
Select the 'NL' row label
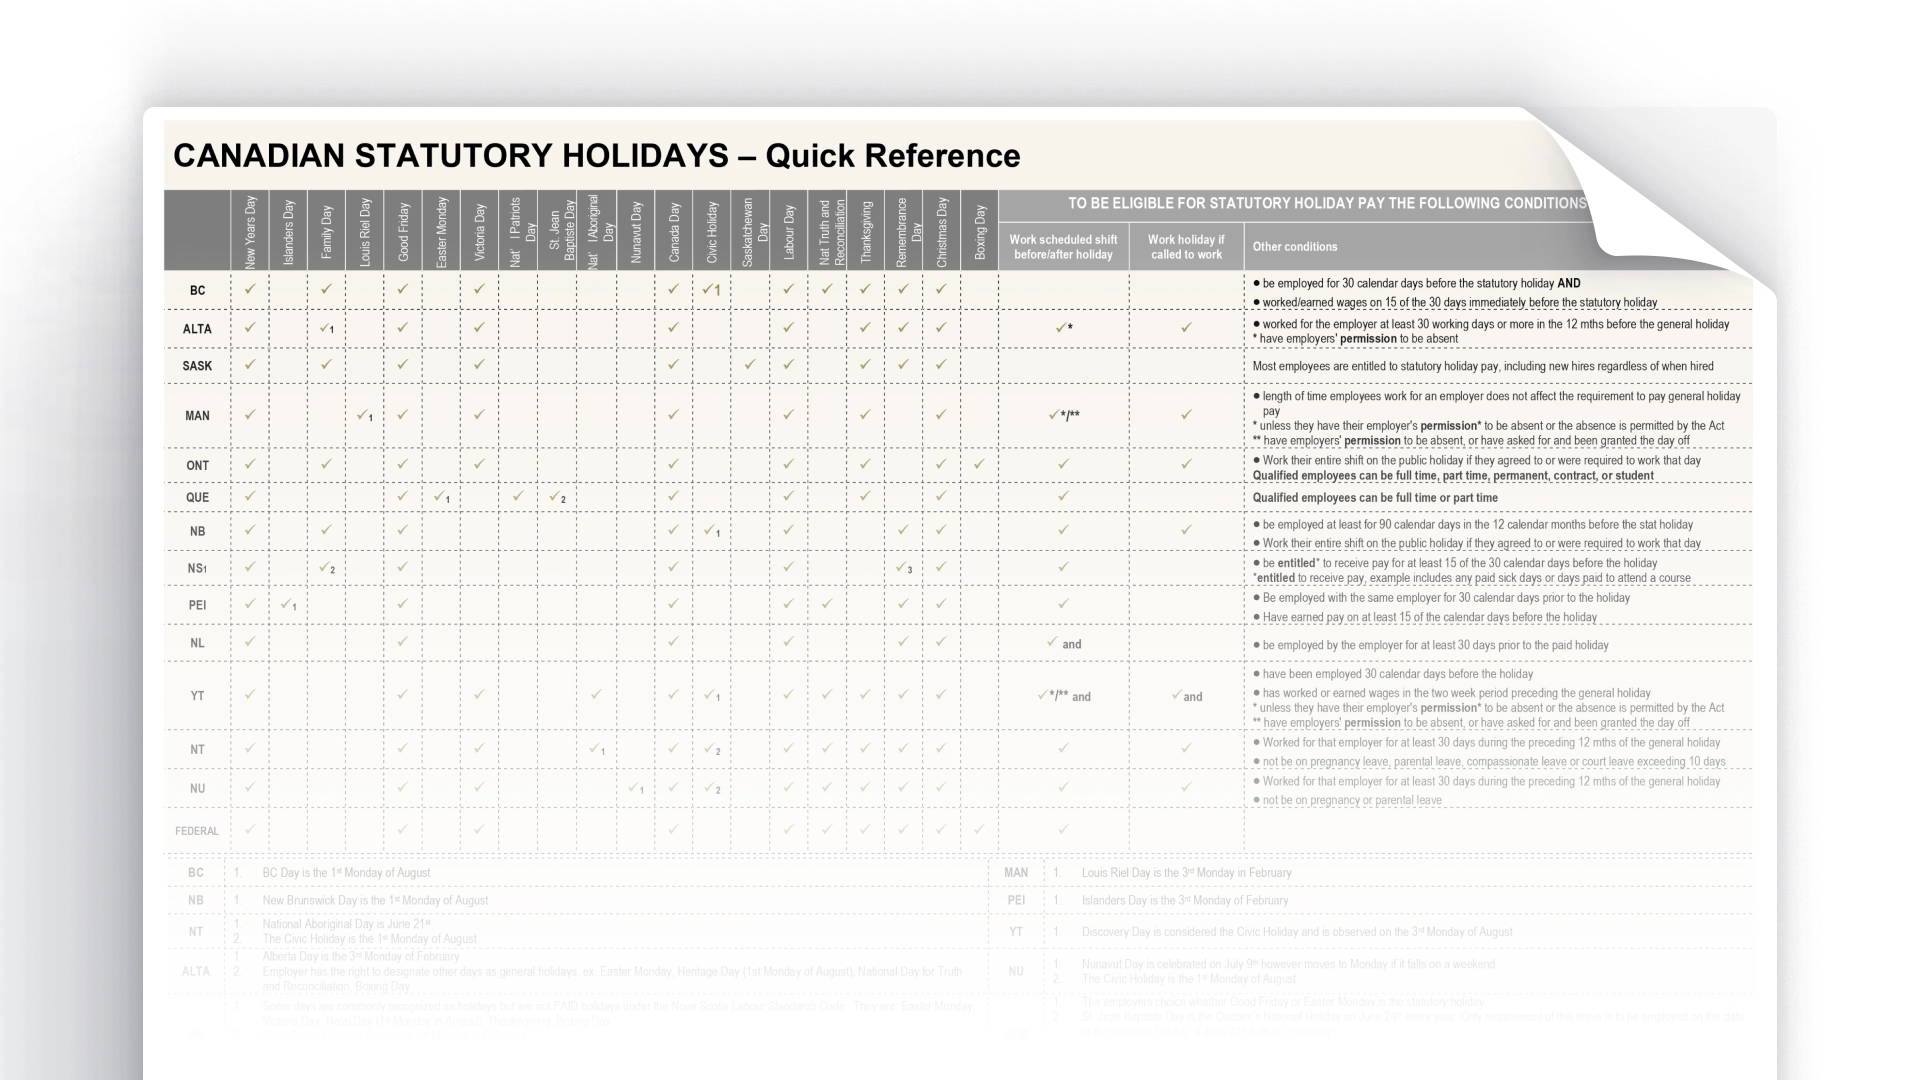[x=197, y=643]
